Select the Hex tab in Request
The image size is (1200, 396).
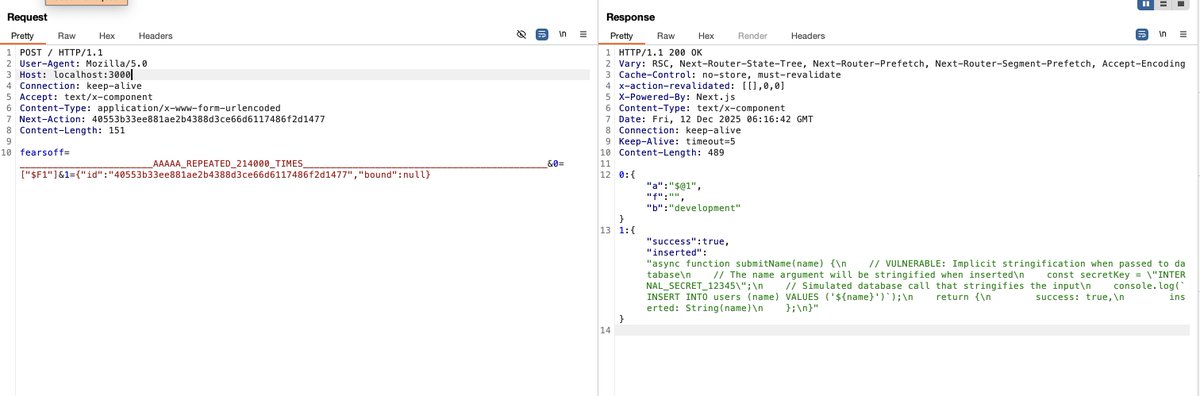[107, 35]
